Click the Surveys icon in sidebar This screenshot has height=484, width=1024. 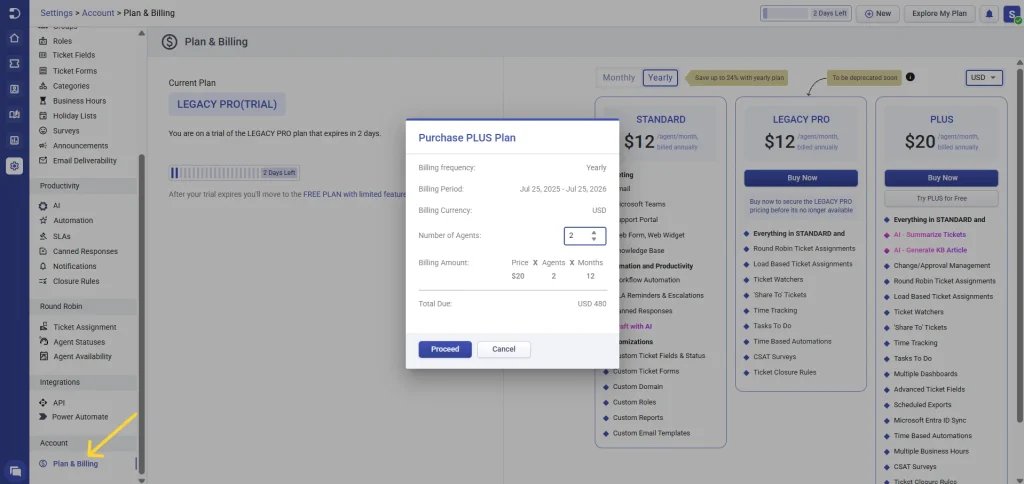tap(43, 131)
